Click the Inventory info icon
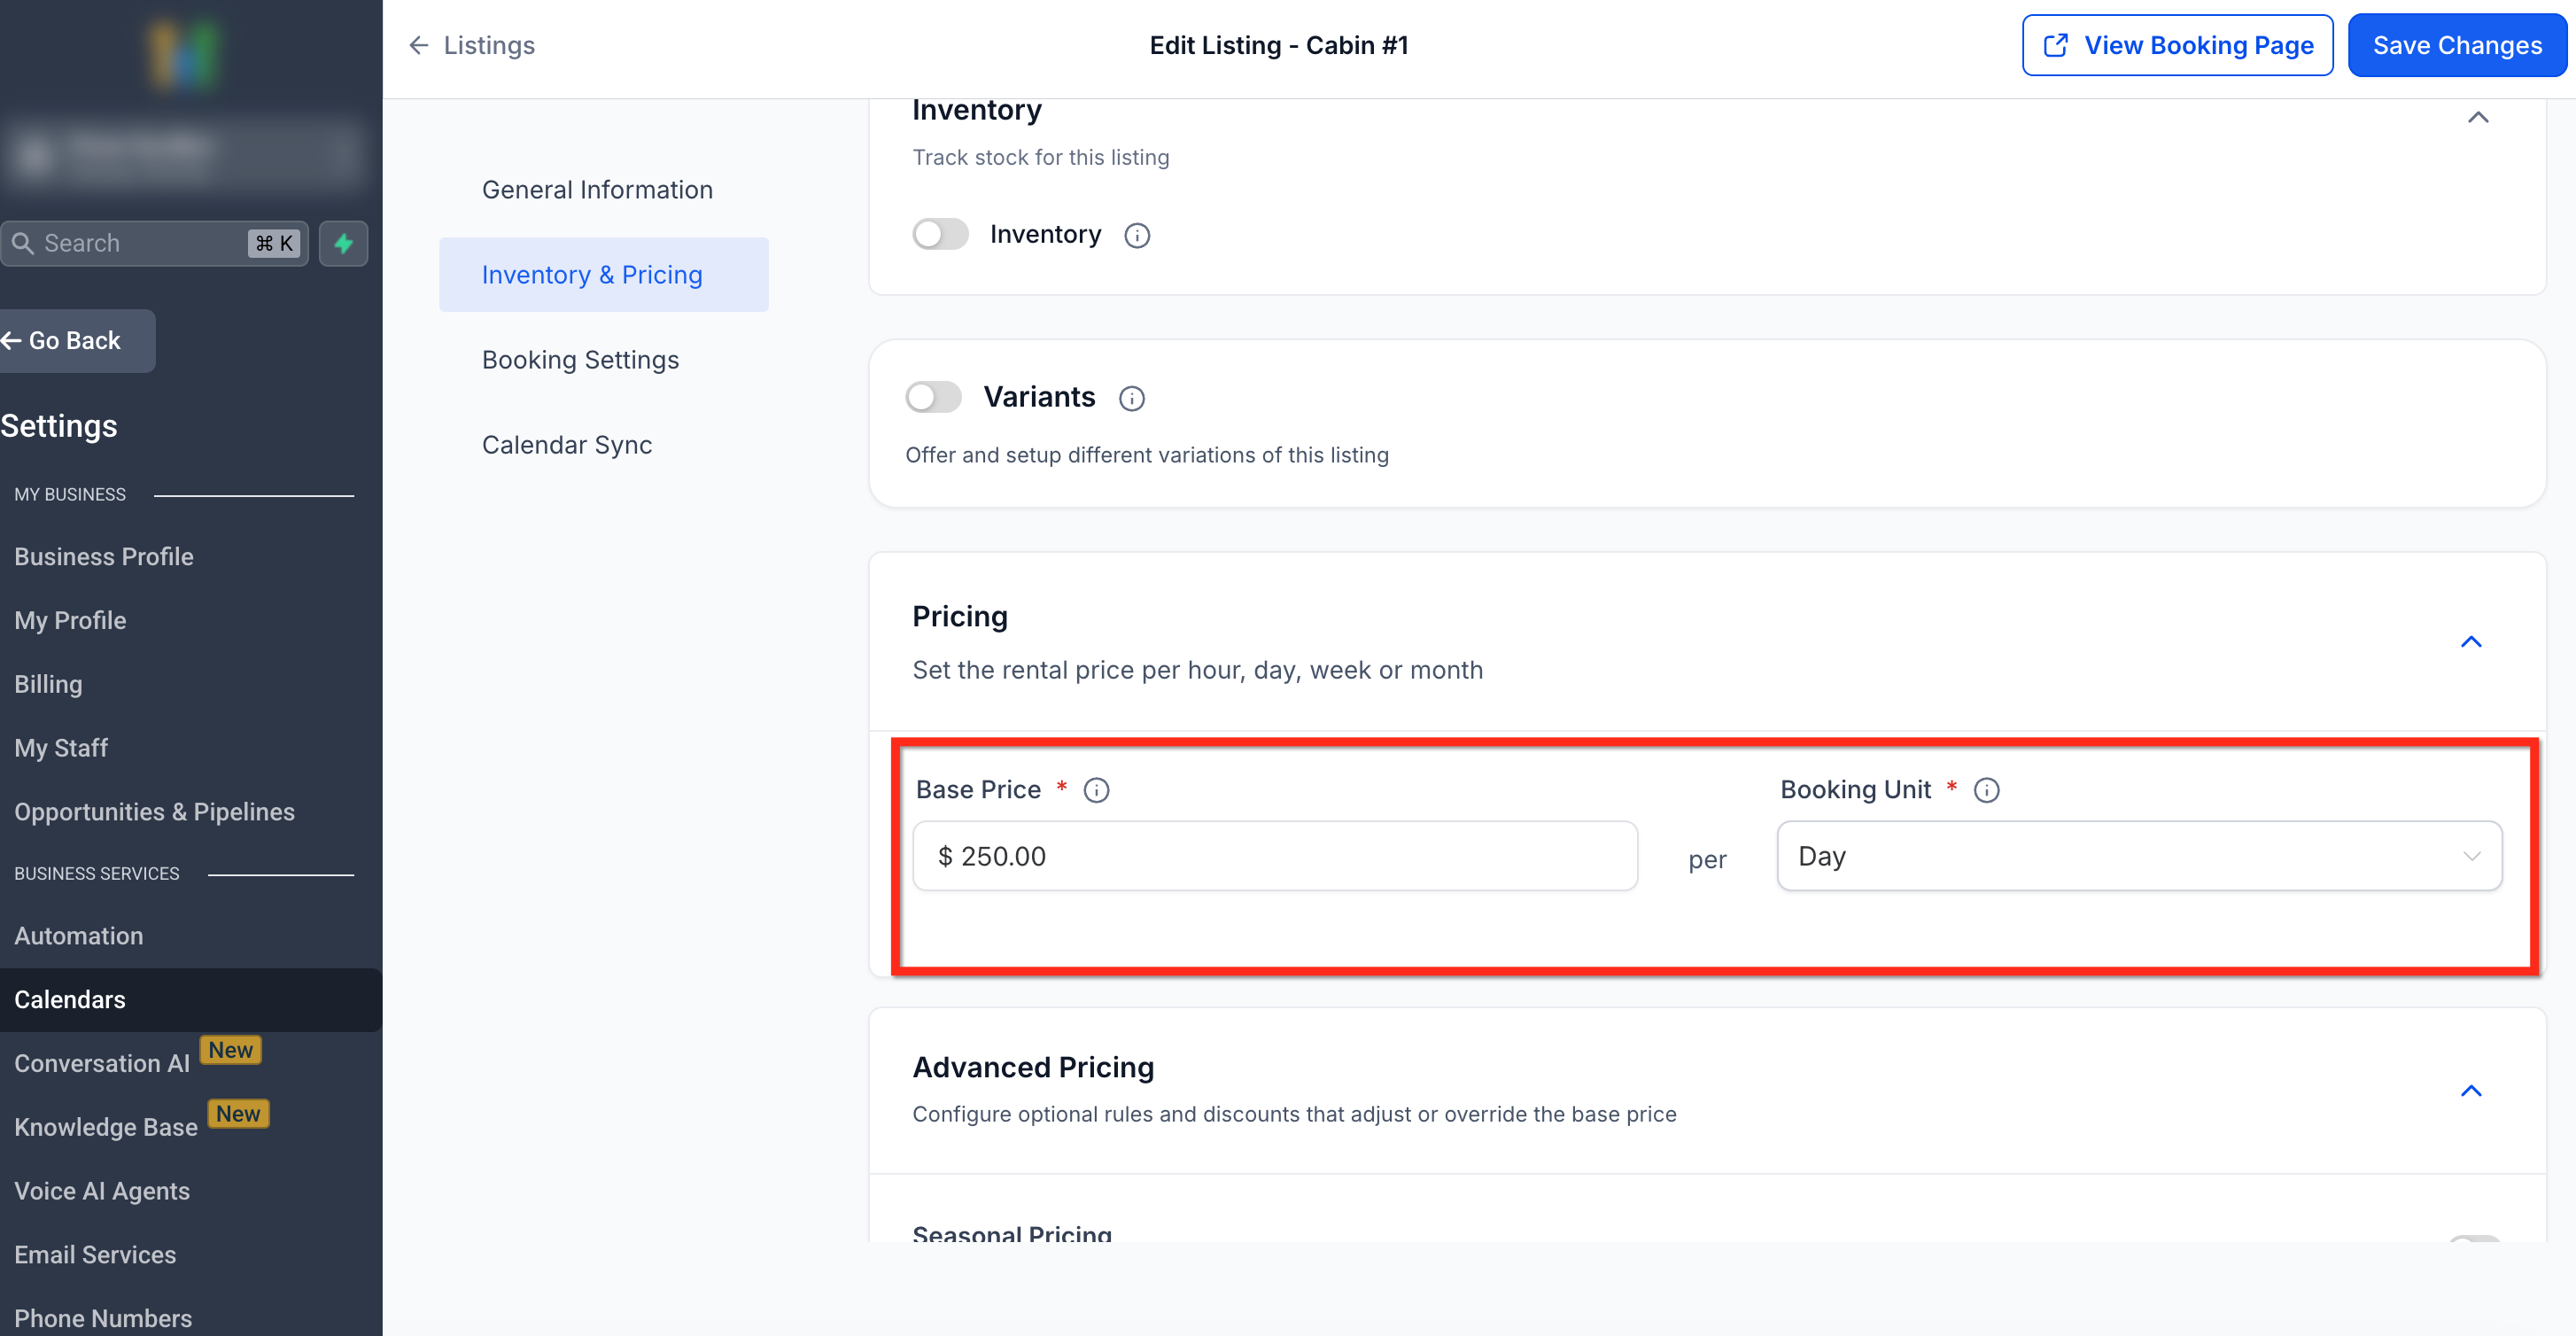This screenshot has width=2576, height=1336. tap(1137, 235)
